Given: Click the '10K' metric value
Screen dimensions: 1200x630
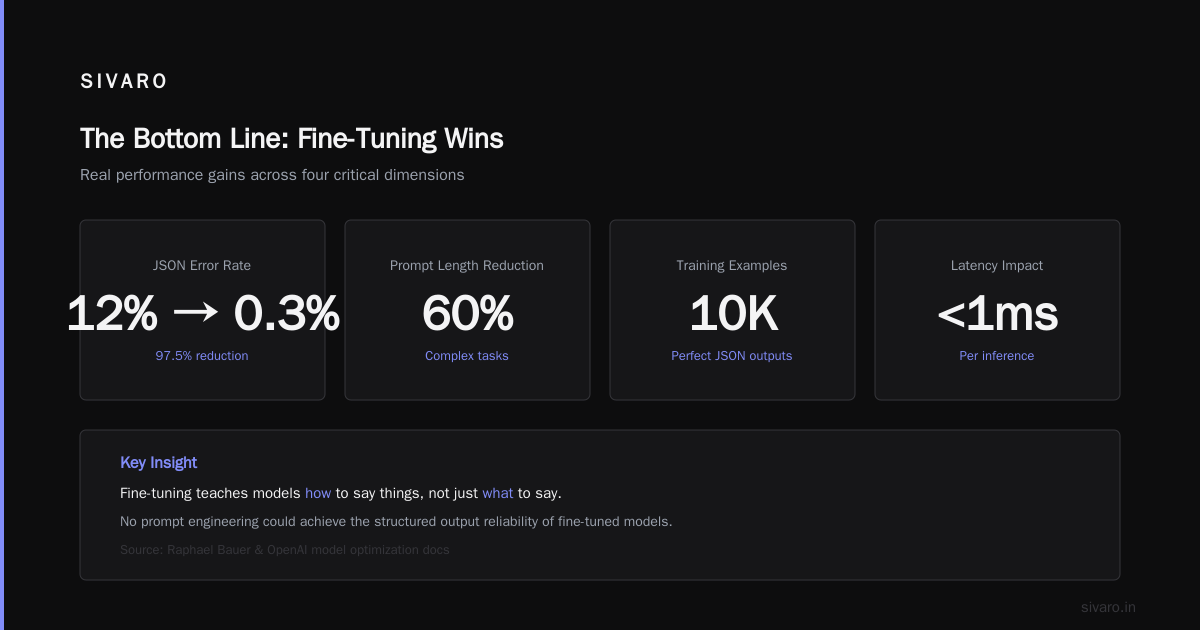Looking at the screenshot, I should point(733,314).
